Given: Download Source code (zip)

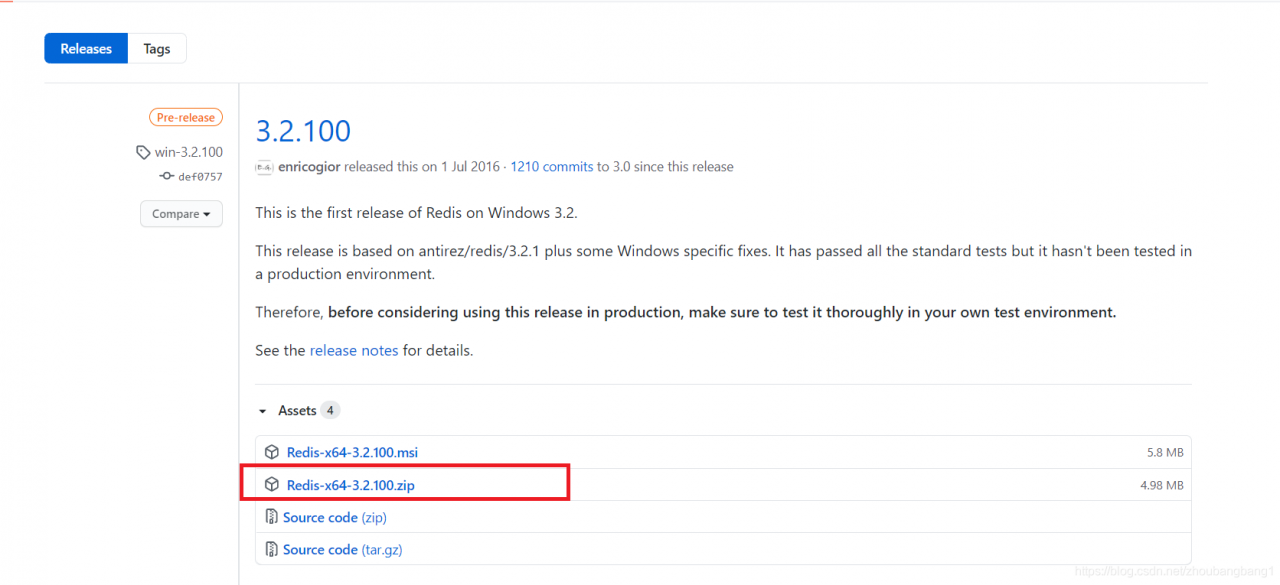Looking at the screenshot, I should click(x=335, y=517).
